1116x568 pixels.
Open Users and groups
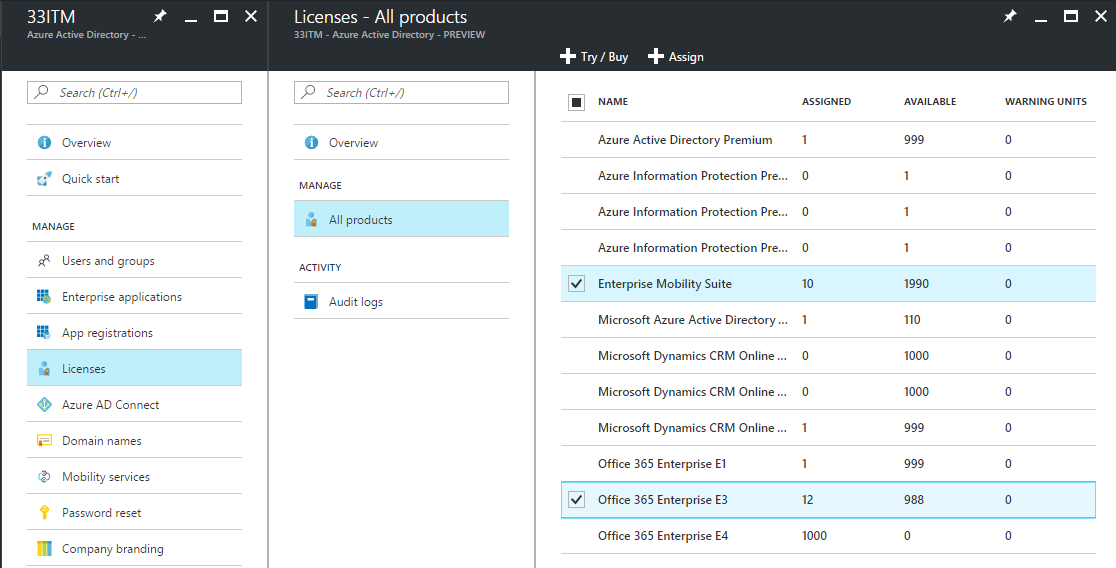tap(135, 261)
